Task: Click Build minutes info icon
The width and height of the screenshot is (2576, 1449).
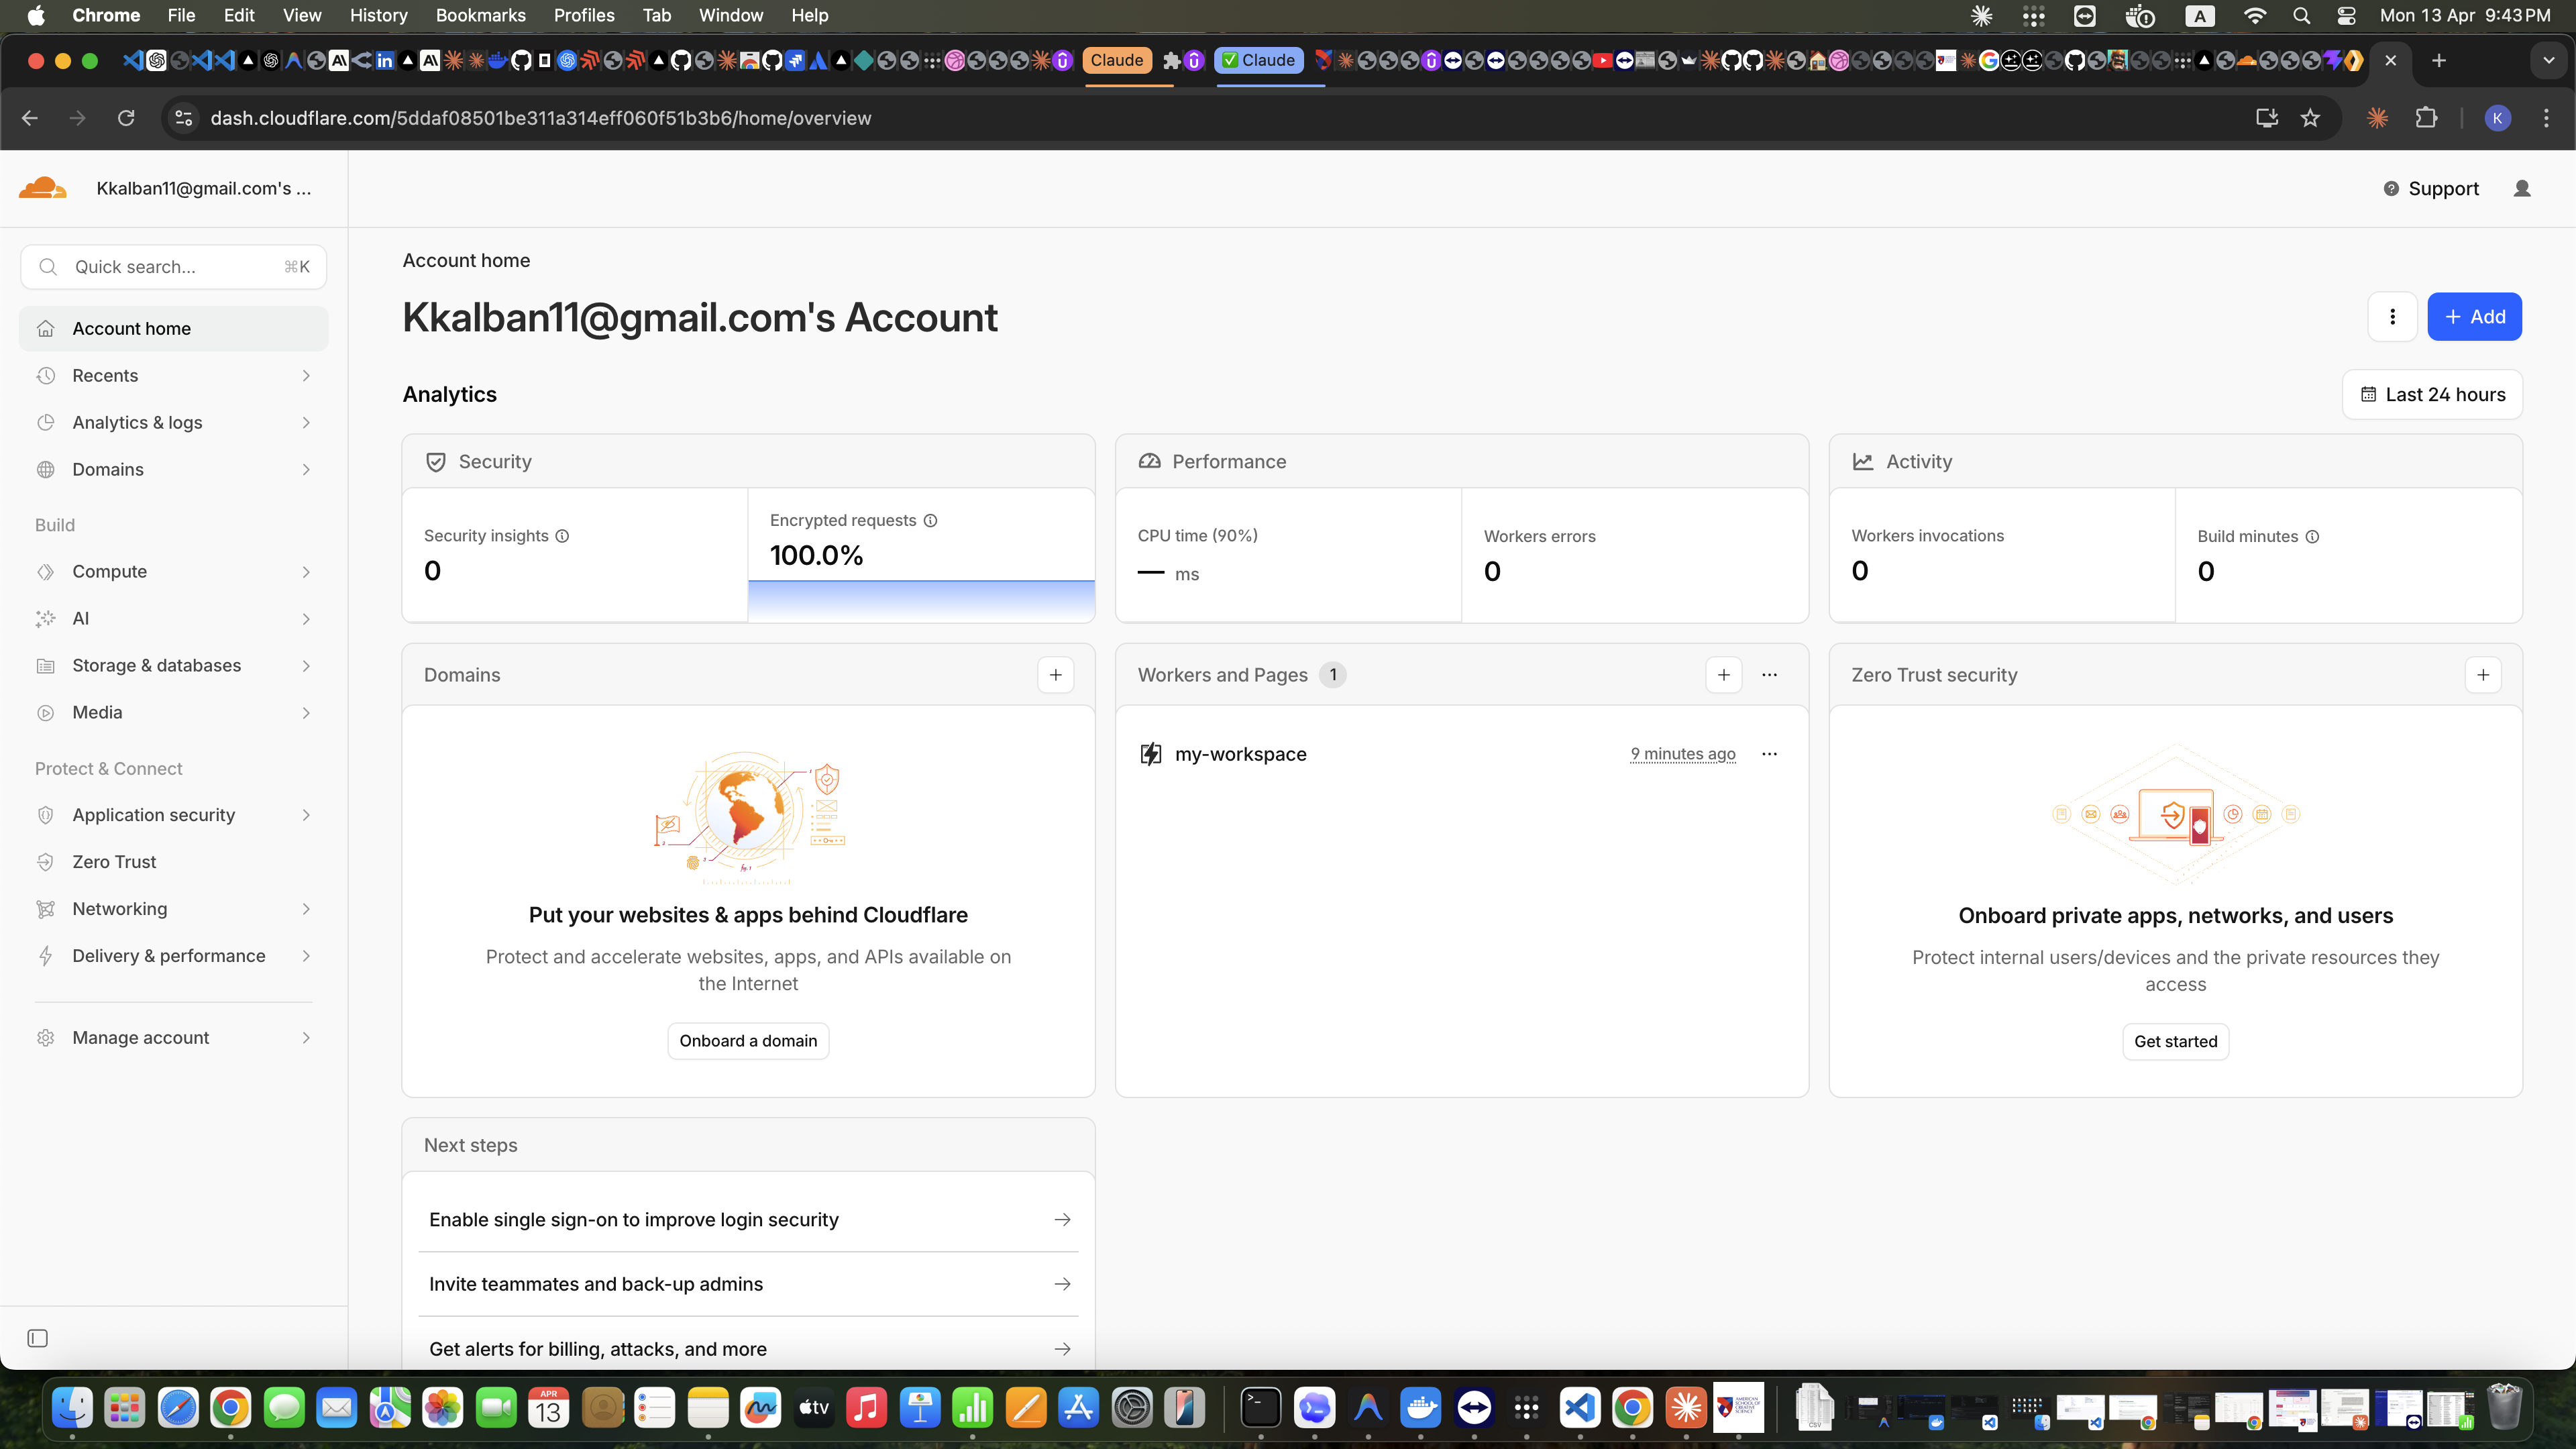Action: (x=2312, y=537)
